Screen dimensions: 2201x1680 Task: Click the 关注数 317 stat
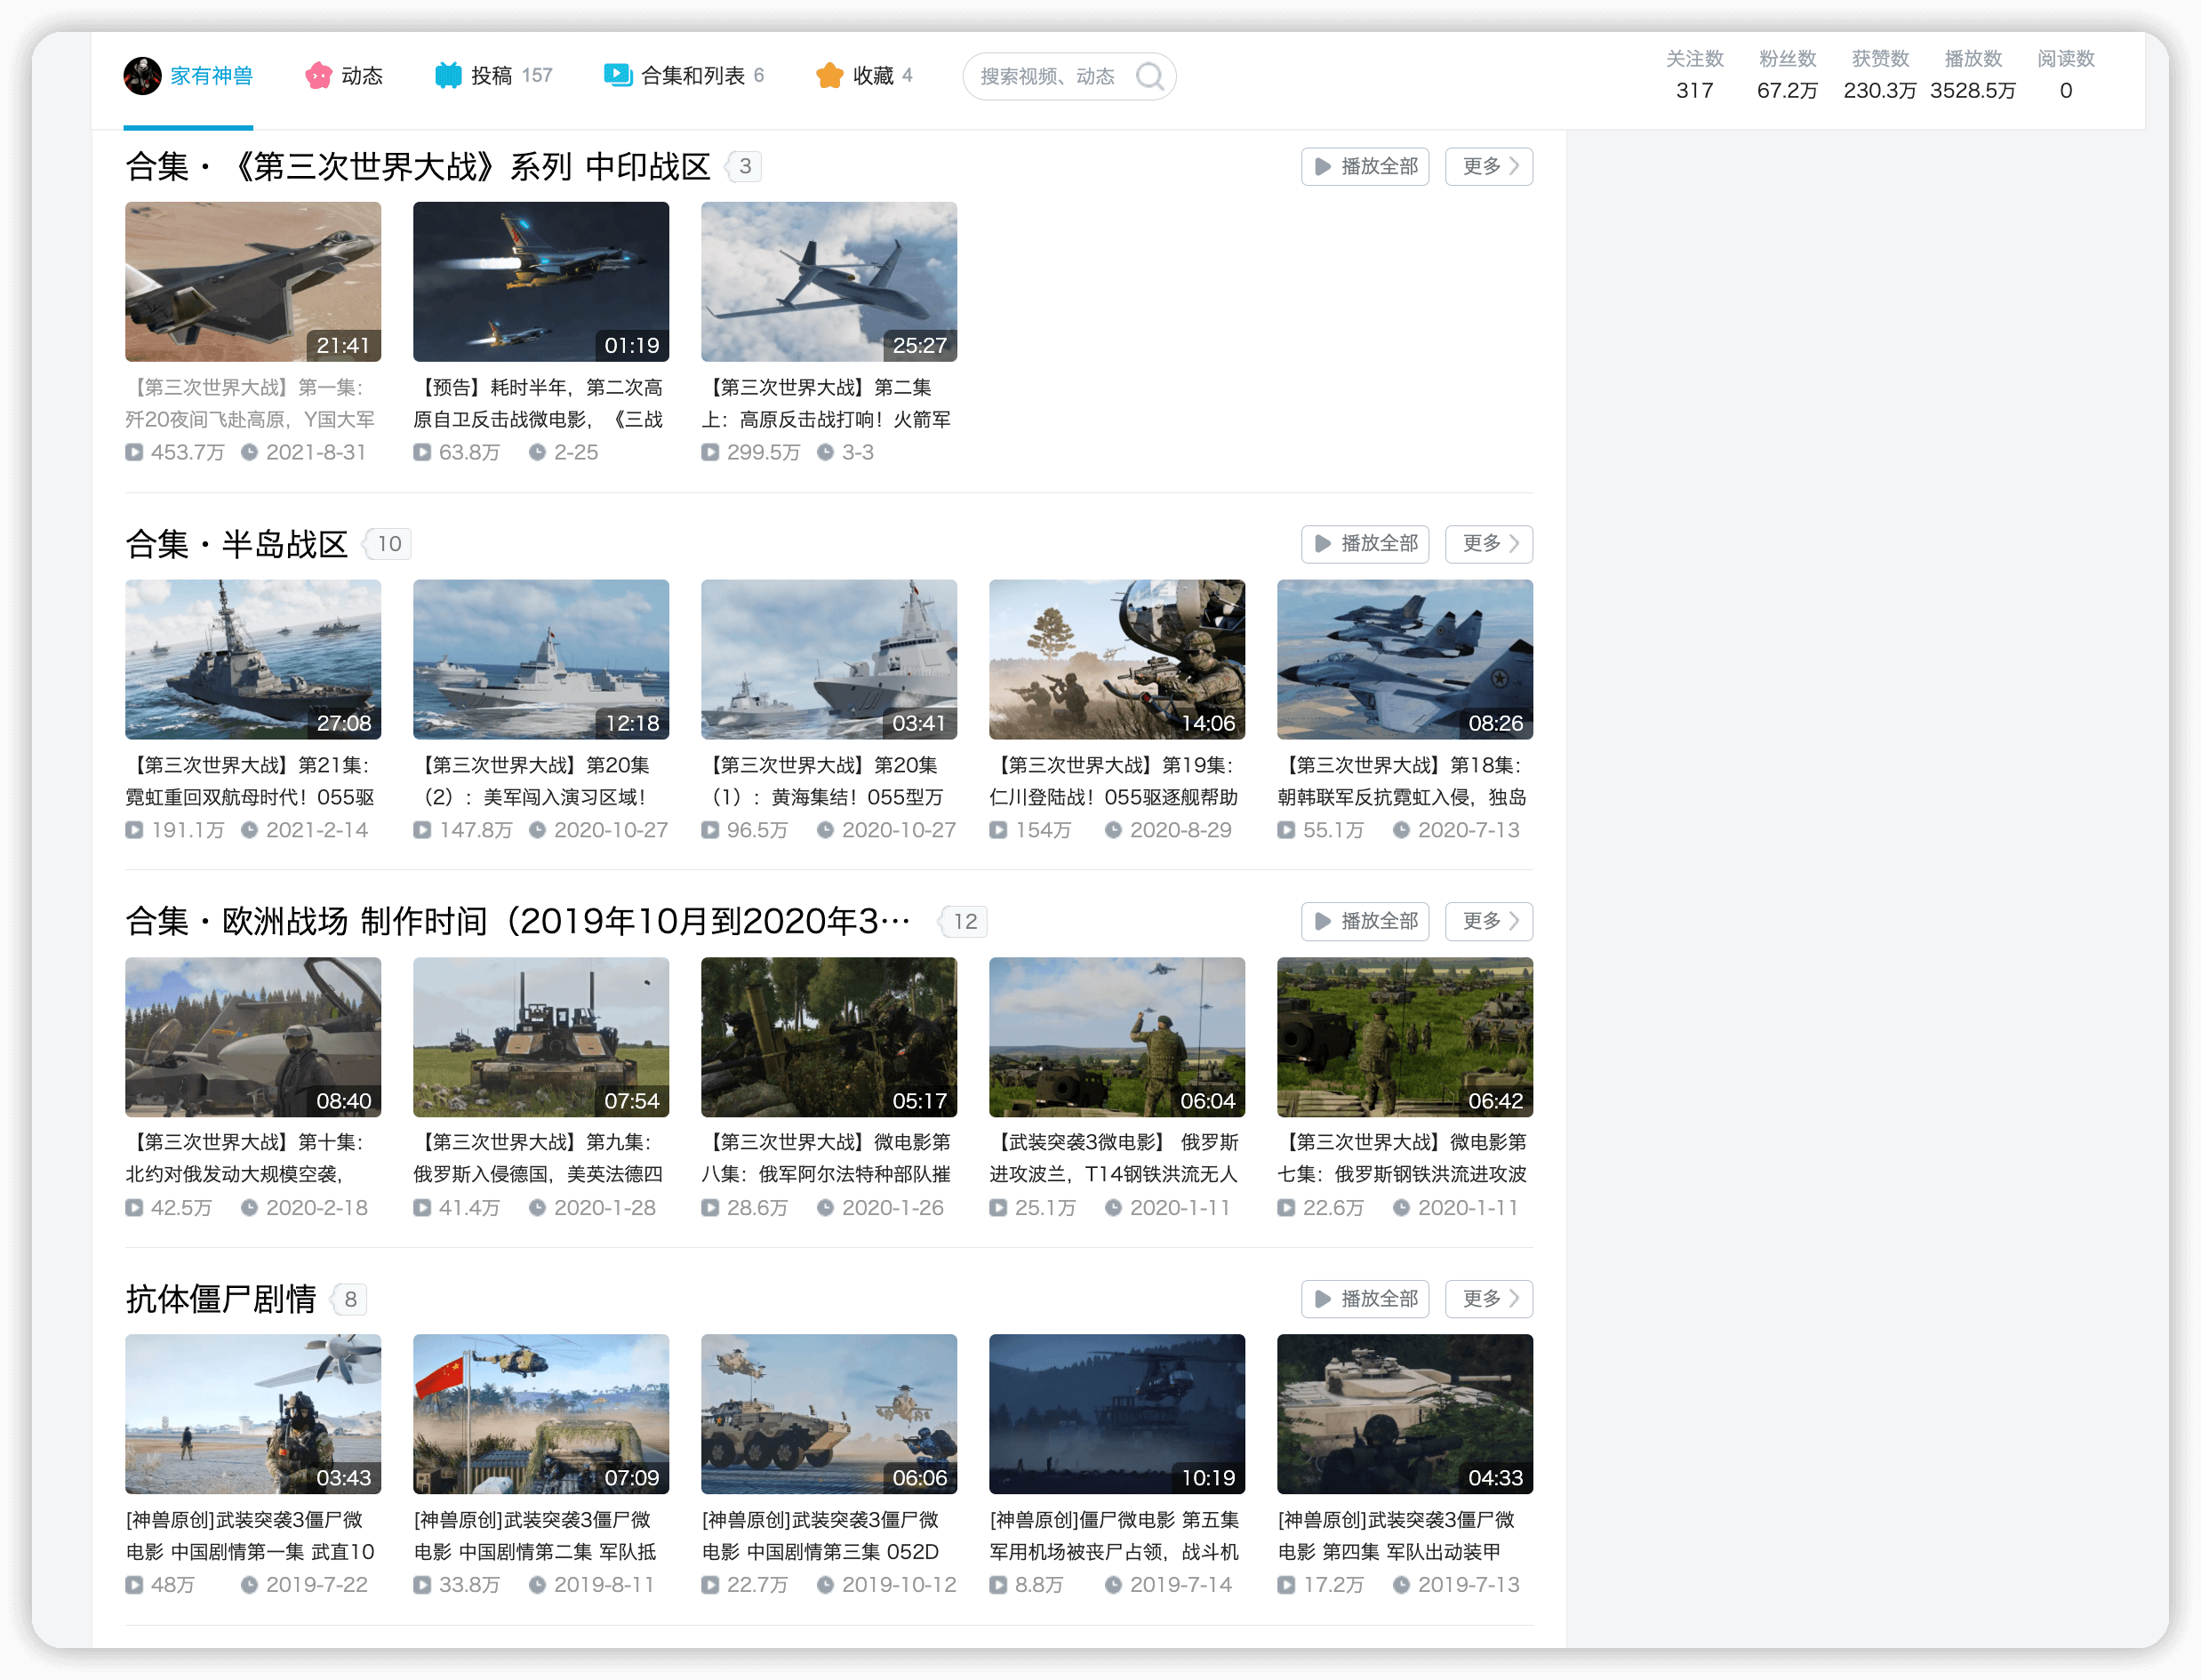tap(1695, 75)
